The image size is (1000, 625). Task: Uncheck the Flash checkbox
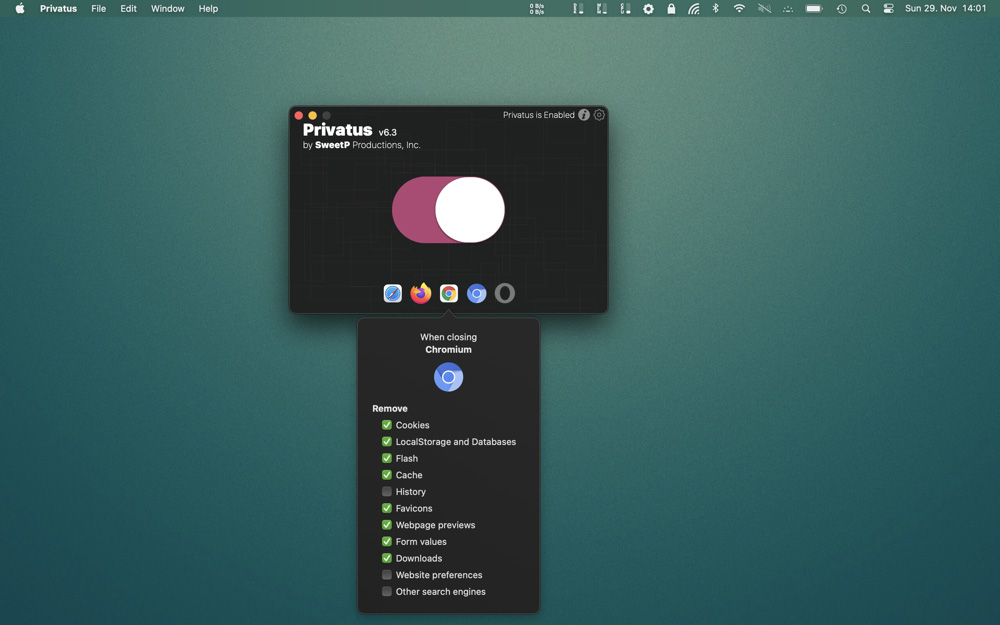[386, 458]
